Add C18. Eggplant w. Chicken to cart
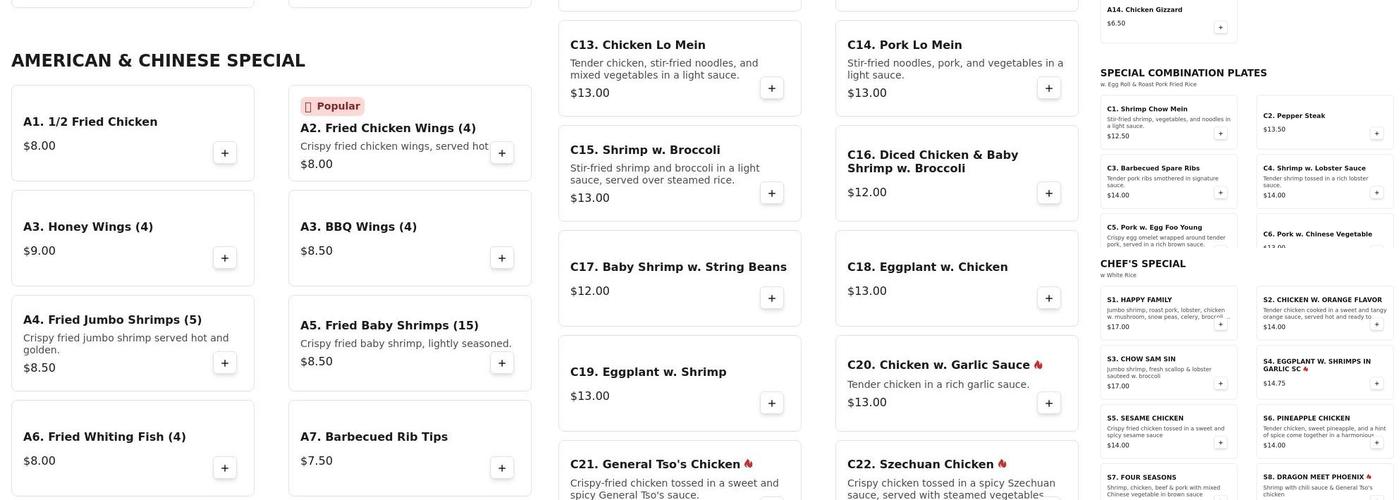1400x500 pixels. 1049,298
